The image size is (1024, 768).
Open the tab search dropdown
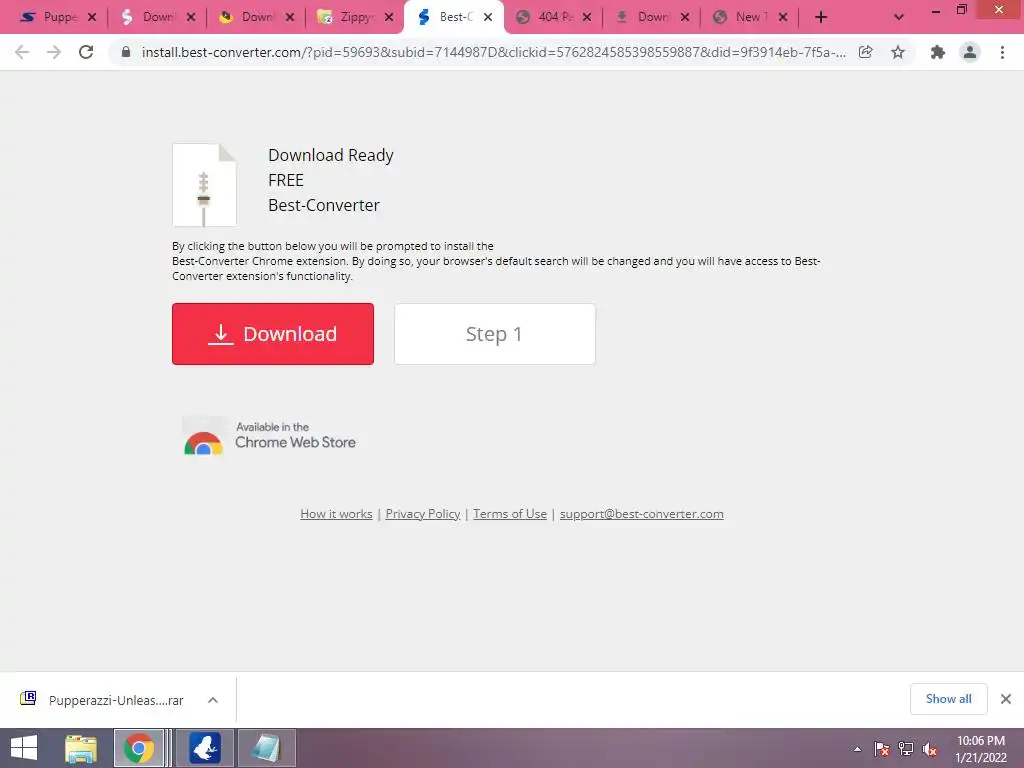pyautogui.click(x=899, y=18)
